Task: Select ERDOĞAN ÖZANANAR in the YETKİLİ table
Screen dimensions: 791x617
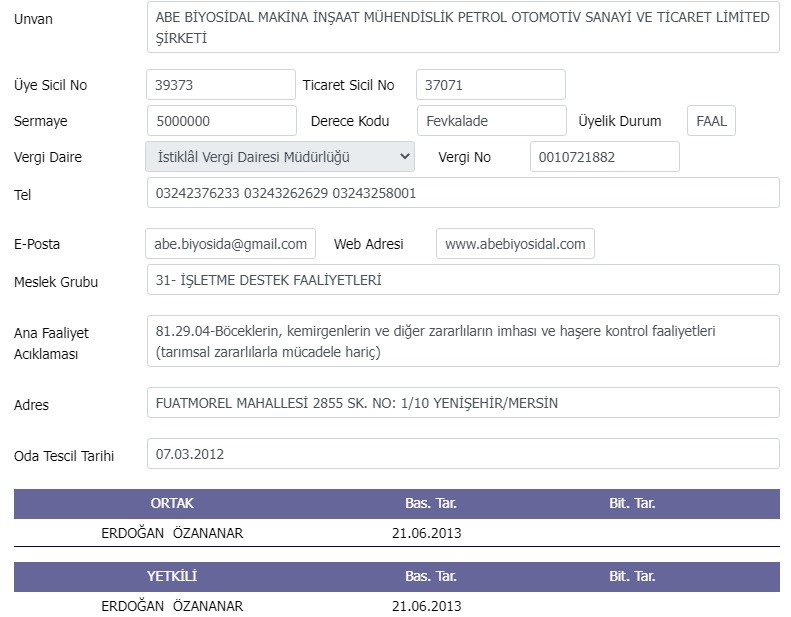Action: click(172, 606)
